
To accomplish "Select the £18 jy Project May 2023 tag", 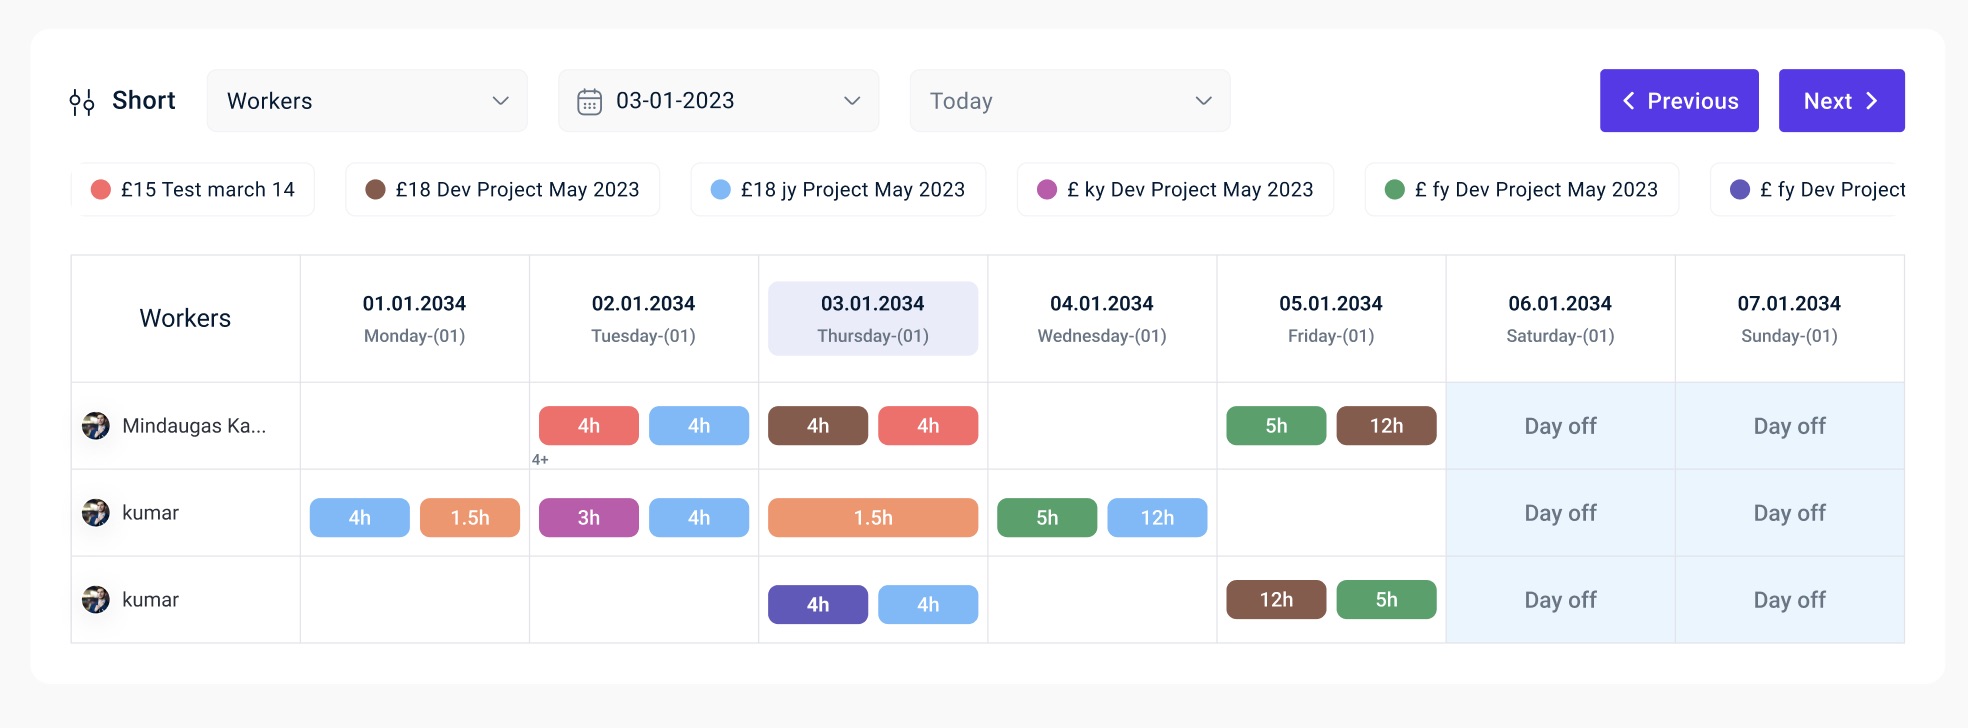I will tap(838, 190).
